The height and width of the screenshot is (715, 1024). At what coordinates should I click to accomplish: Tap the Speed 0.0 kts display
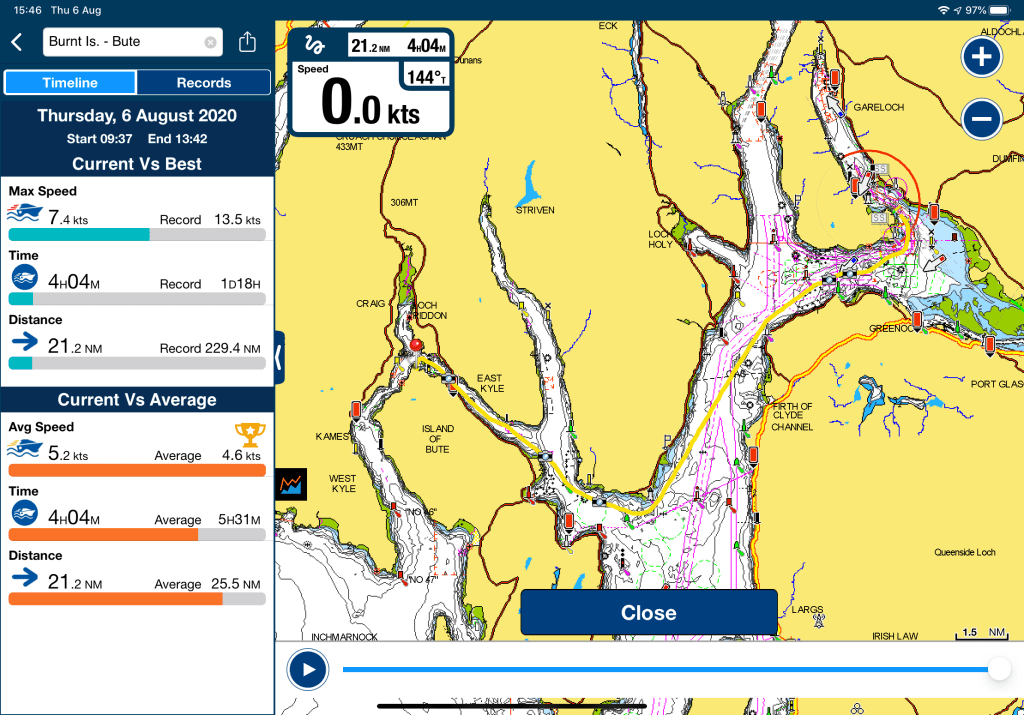[x=370, y=102]
